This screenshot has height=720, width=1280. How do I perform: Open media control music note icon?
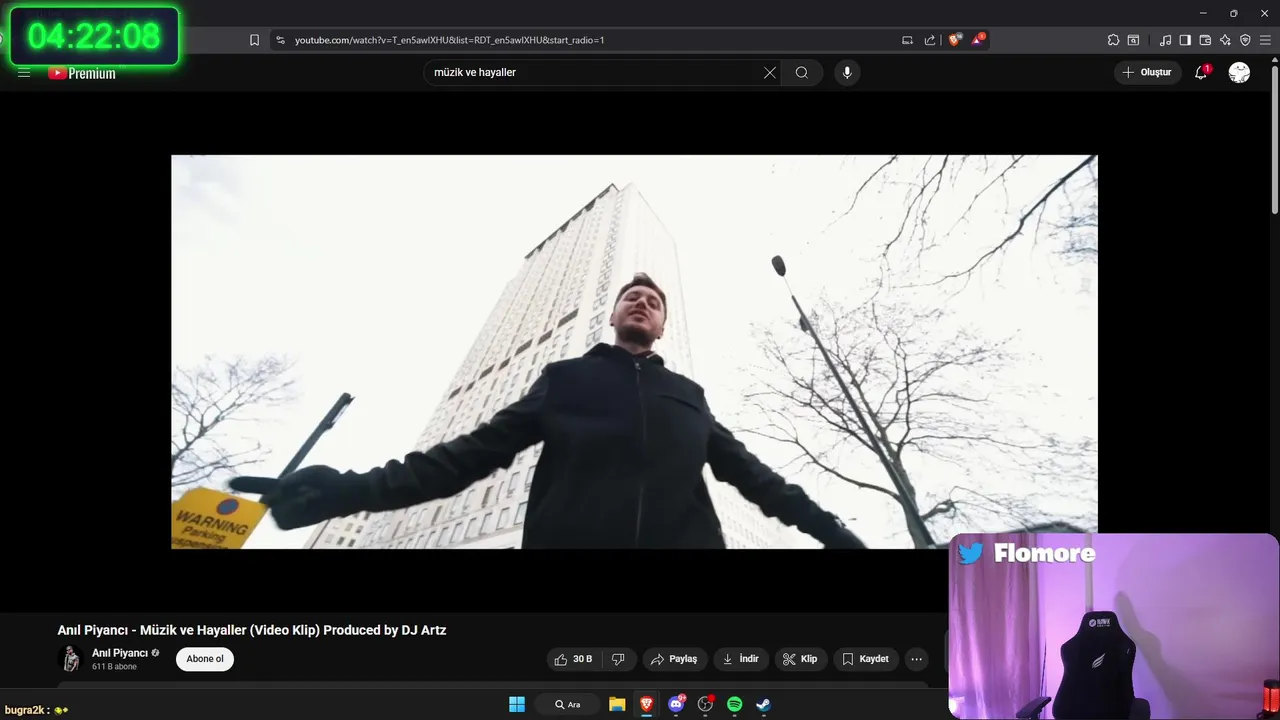pyautogui.click(x=1165, y=40)
